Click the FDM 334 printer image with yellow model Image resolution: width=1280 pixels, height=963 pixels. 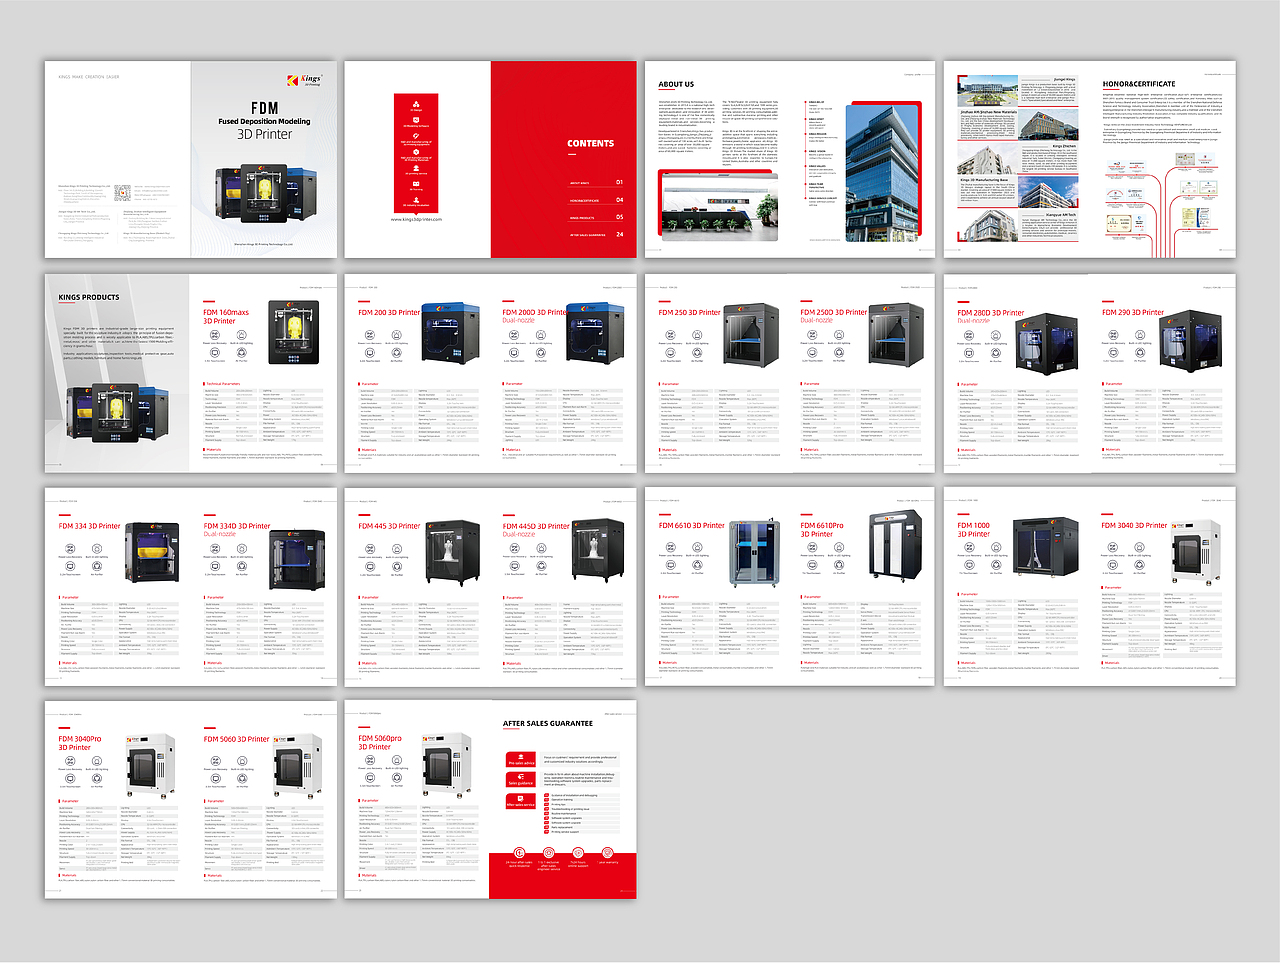coord(152,552)
